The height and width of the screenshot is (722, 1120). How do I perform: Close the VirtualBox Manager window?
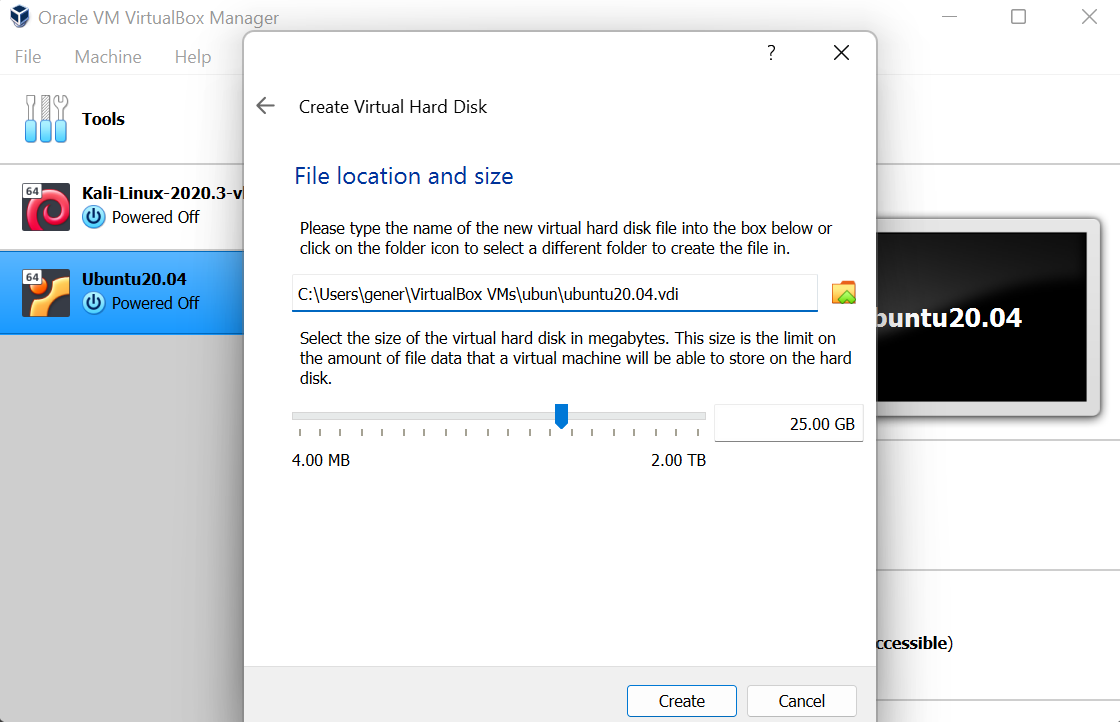pos(1089,16)
